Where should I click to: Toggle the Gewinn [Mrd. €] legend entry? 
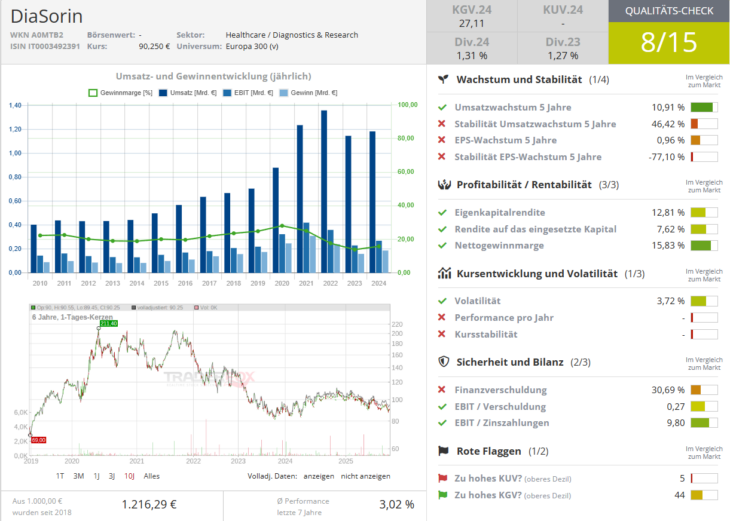click(x=308, y=93)
